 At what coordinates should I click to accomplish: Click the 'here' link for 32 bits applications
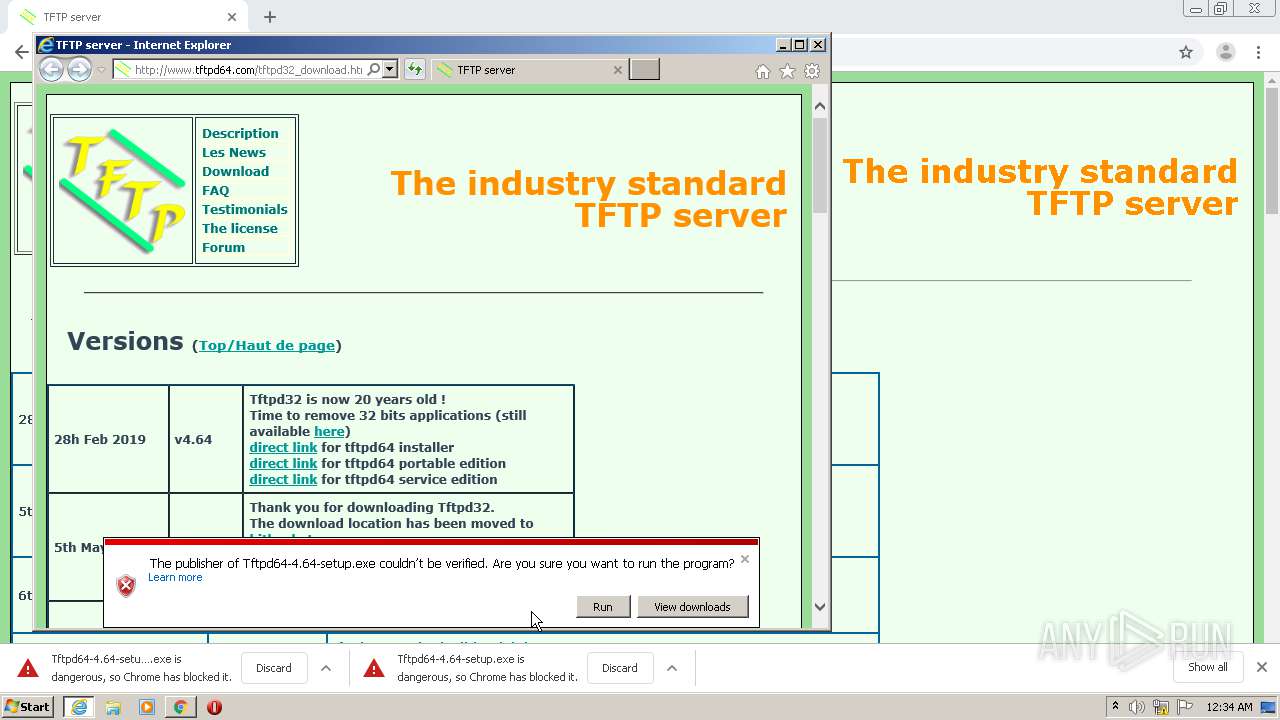point(329,431)
